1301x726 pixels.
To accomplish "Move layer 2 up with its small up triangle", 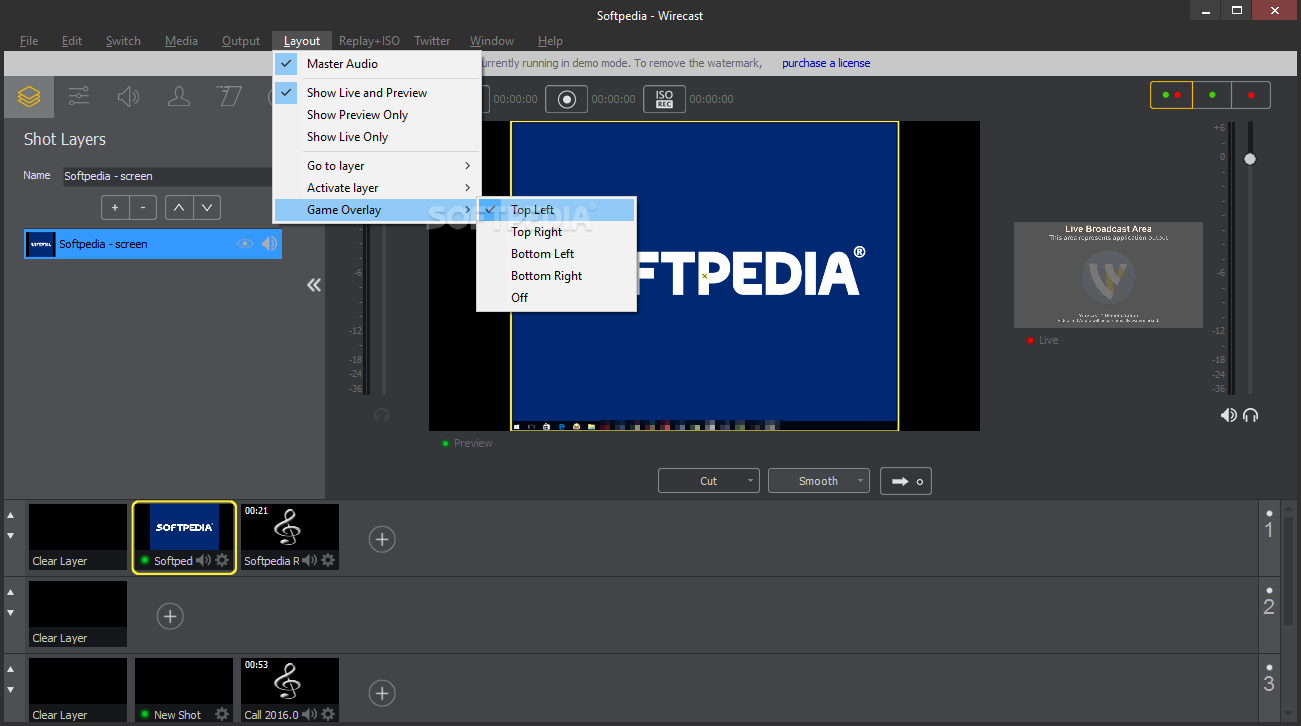I will pyautogui.click(x=11, y=592).
